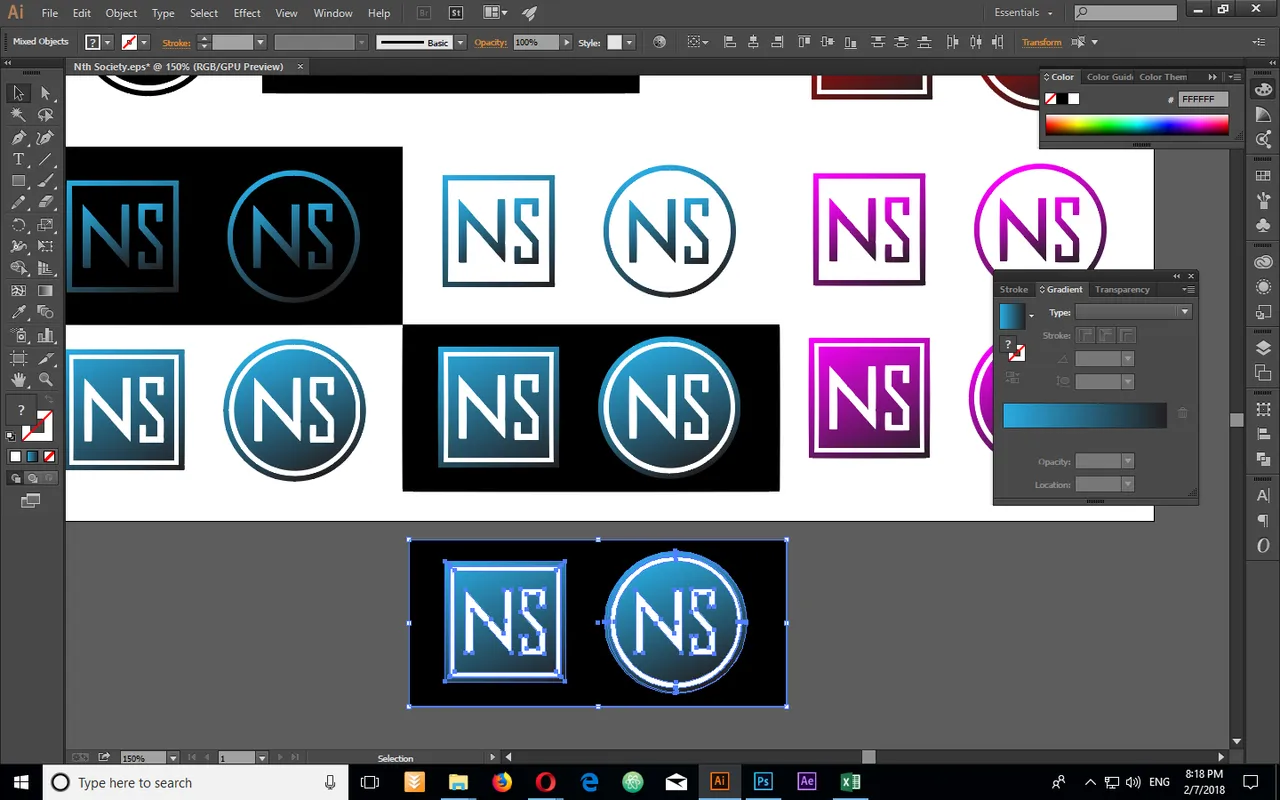The height and width of the screenshot is (800, 1280).
Task: Select the Line Segment tool
Action: pyautogui.click(x=45, y=160)
